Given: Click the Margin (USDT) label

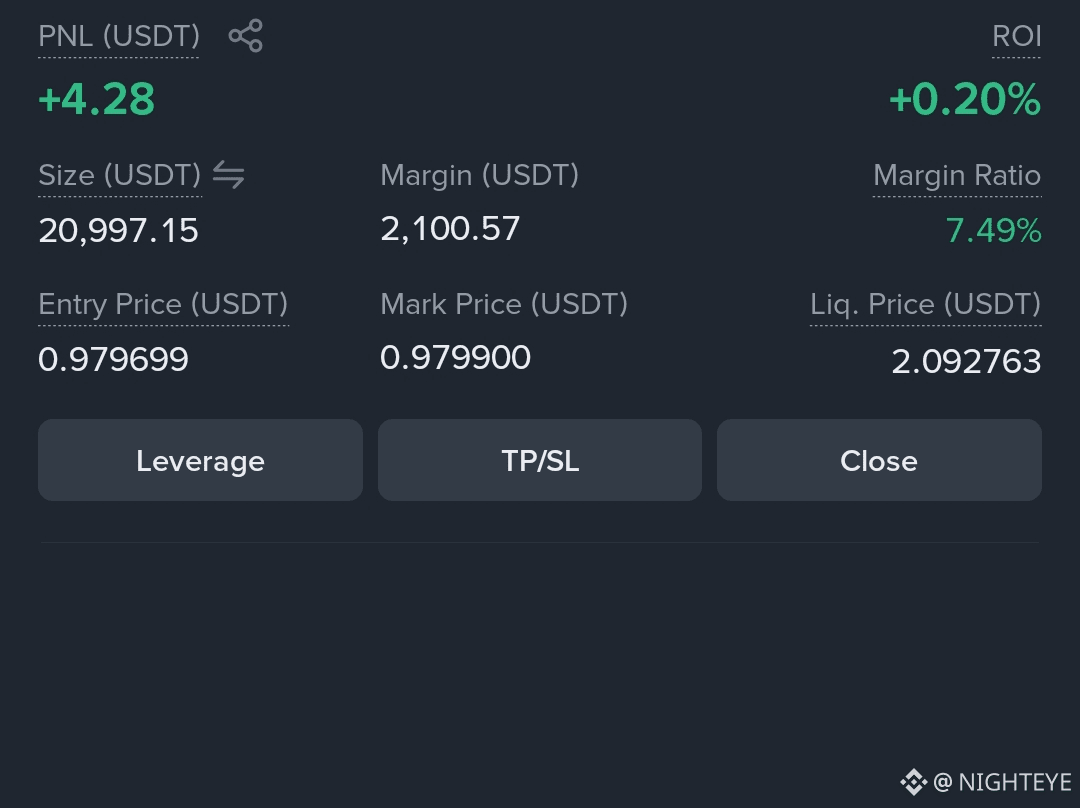Looking at the screenshot, I should coord(479,175).
